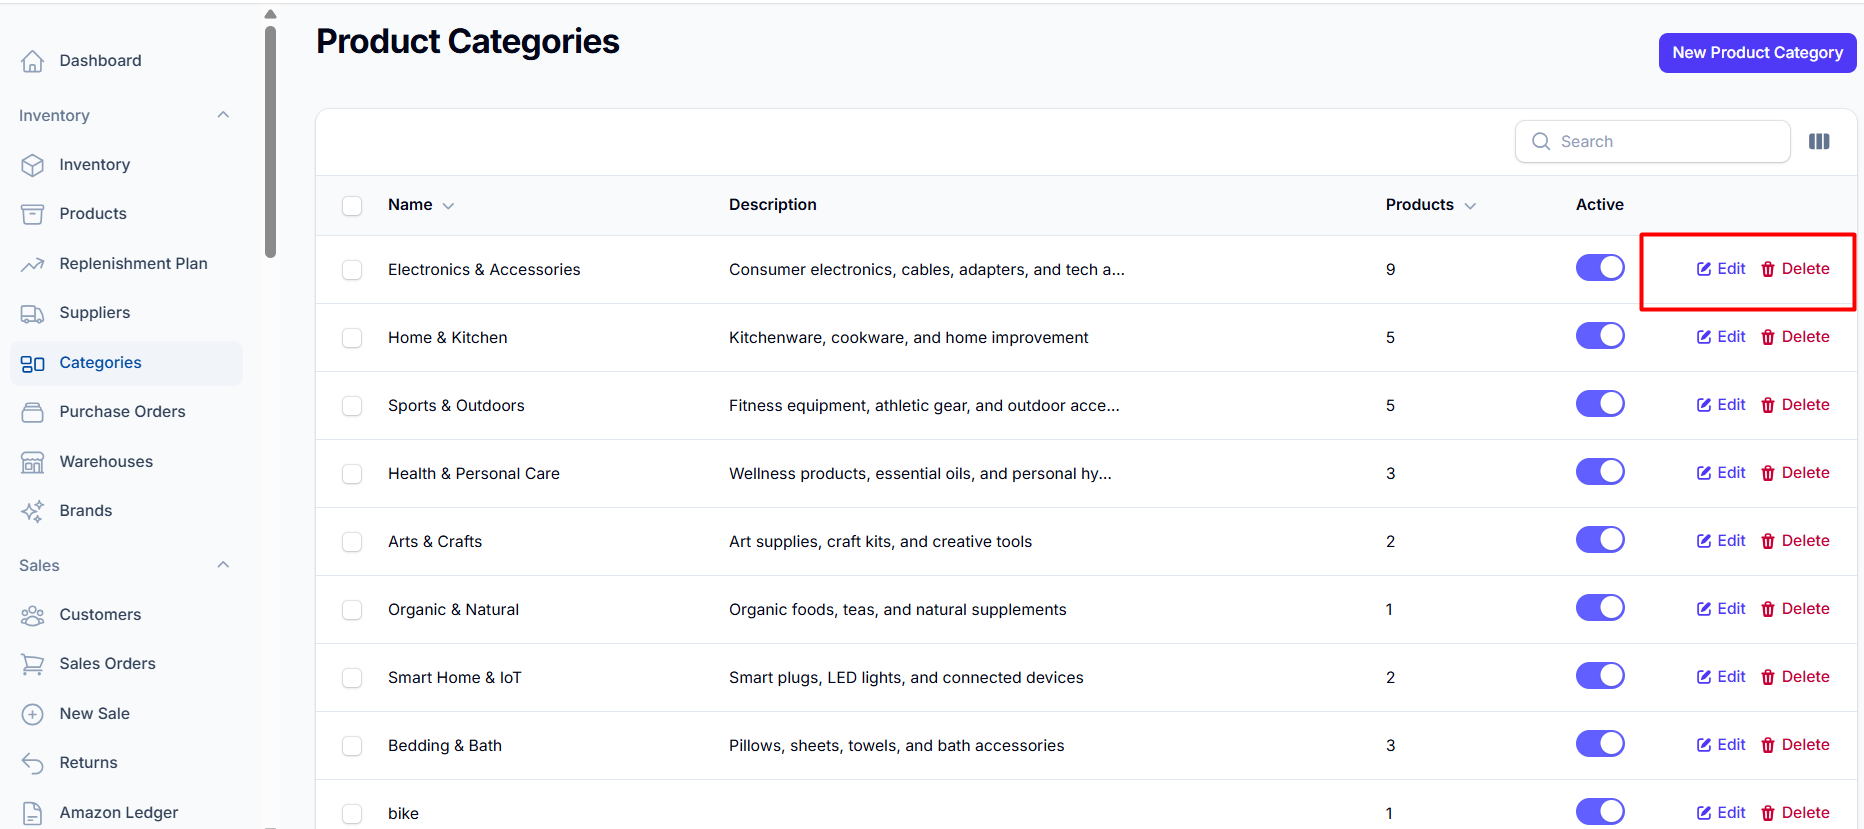Click the Returns arrow icon
The height and width of the screenshot is (829, 1864).
[x=32, y=763]
